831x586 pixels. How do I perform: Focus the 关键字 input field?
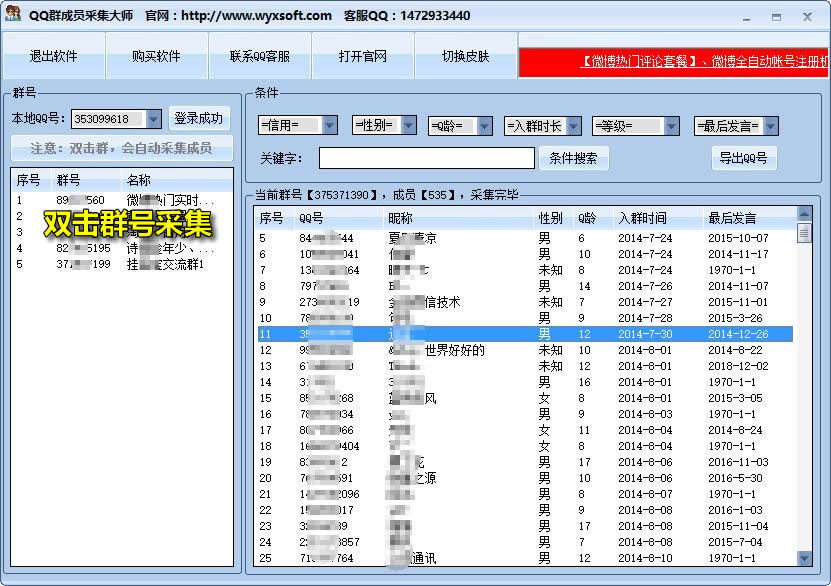pos(427,158)
